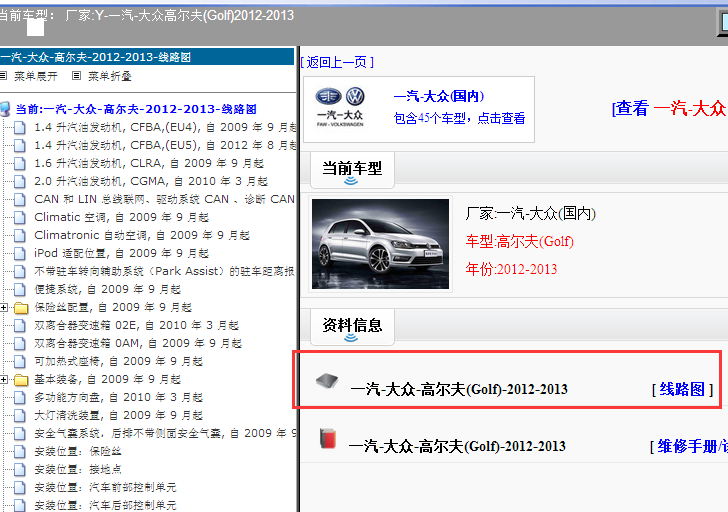Open 1.6 升汽油发动机, CLRA diagram
This screenshot has width=728, height=512.
(x=149, y=163)
